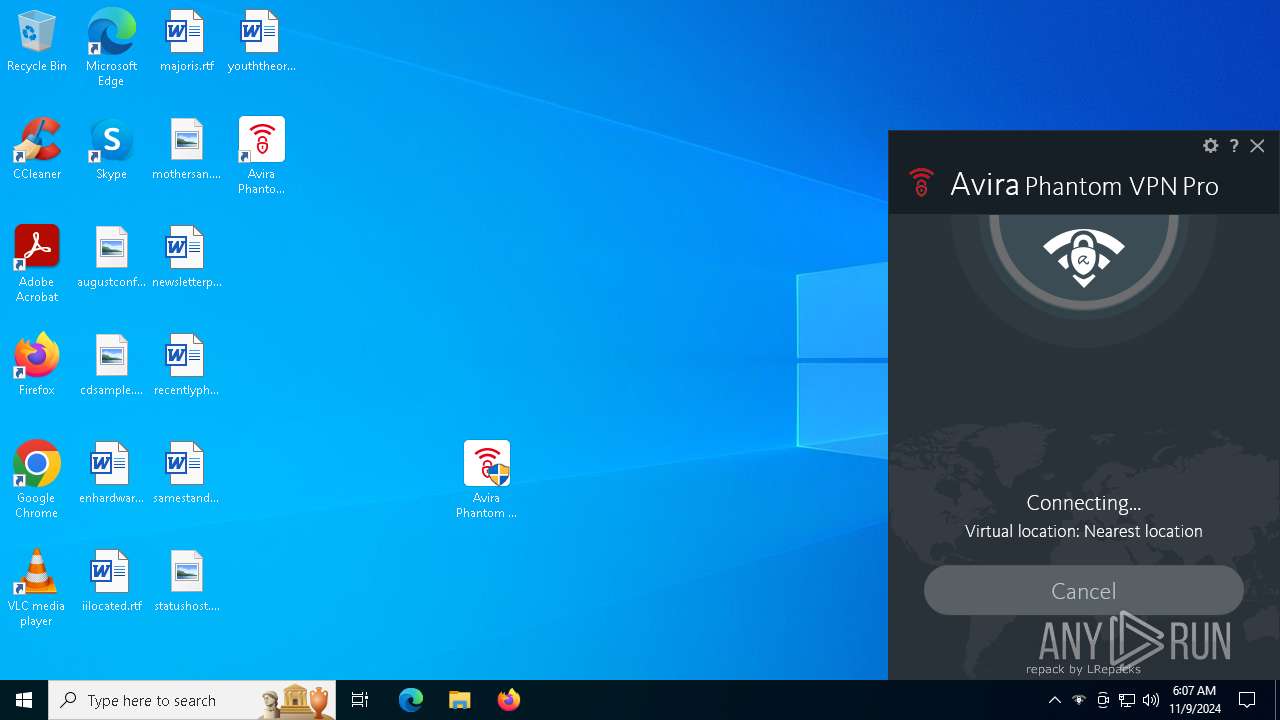Expand the hidden system tray icons
Image resolution: width=1280 pixels, height=720 pixels.
(1054, 700)
